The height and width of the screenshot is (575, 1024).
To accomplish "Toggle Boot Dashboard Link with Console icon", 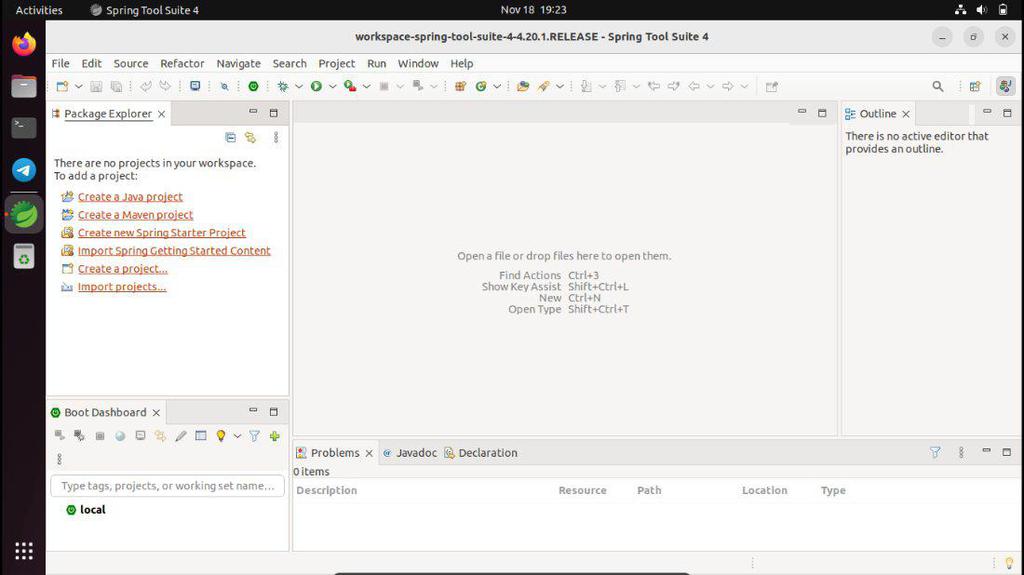I will pos(160,436).
